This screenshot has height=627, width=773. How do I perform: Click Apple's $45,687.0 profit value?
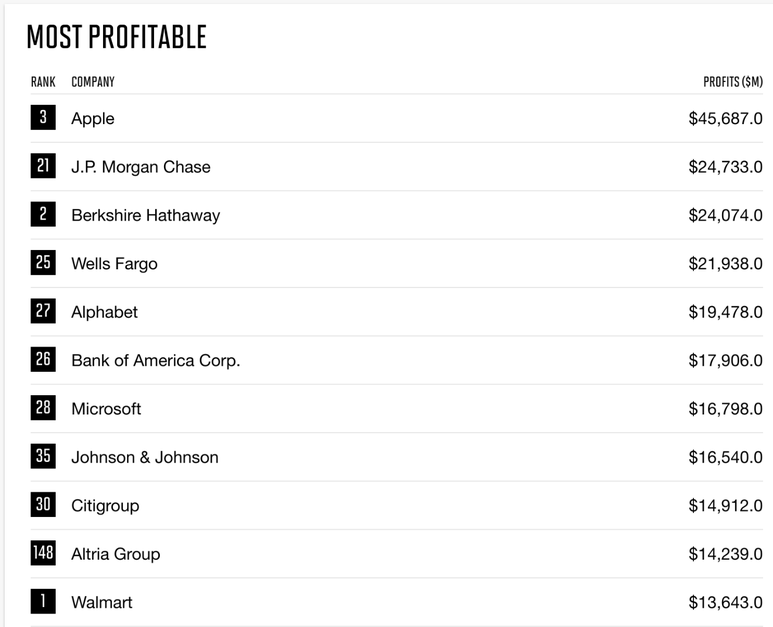coord(725,119)
